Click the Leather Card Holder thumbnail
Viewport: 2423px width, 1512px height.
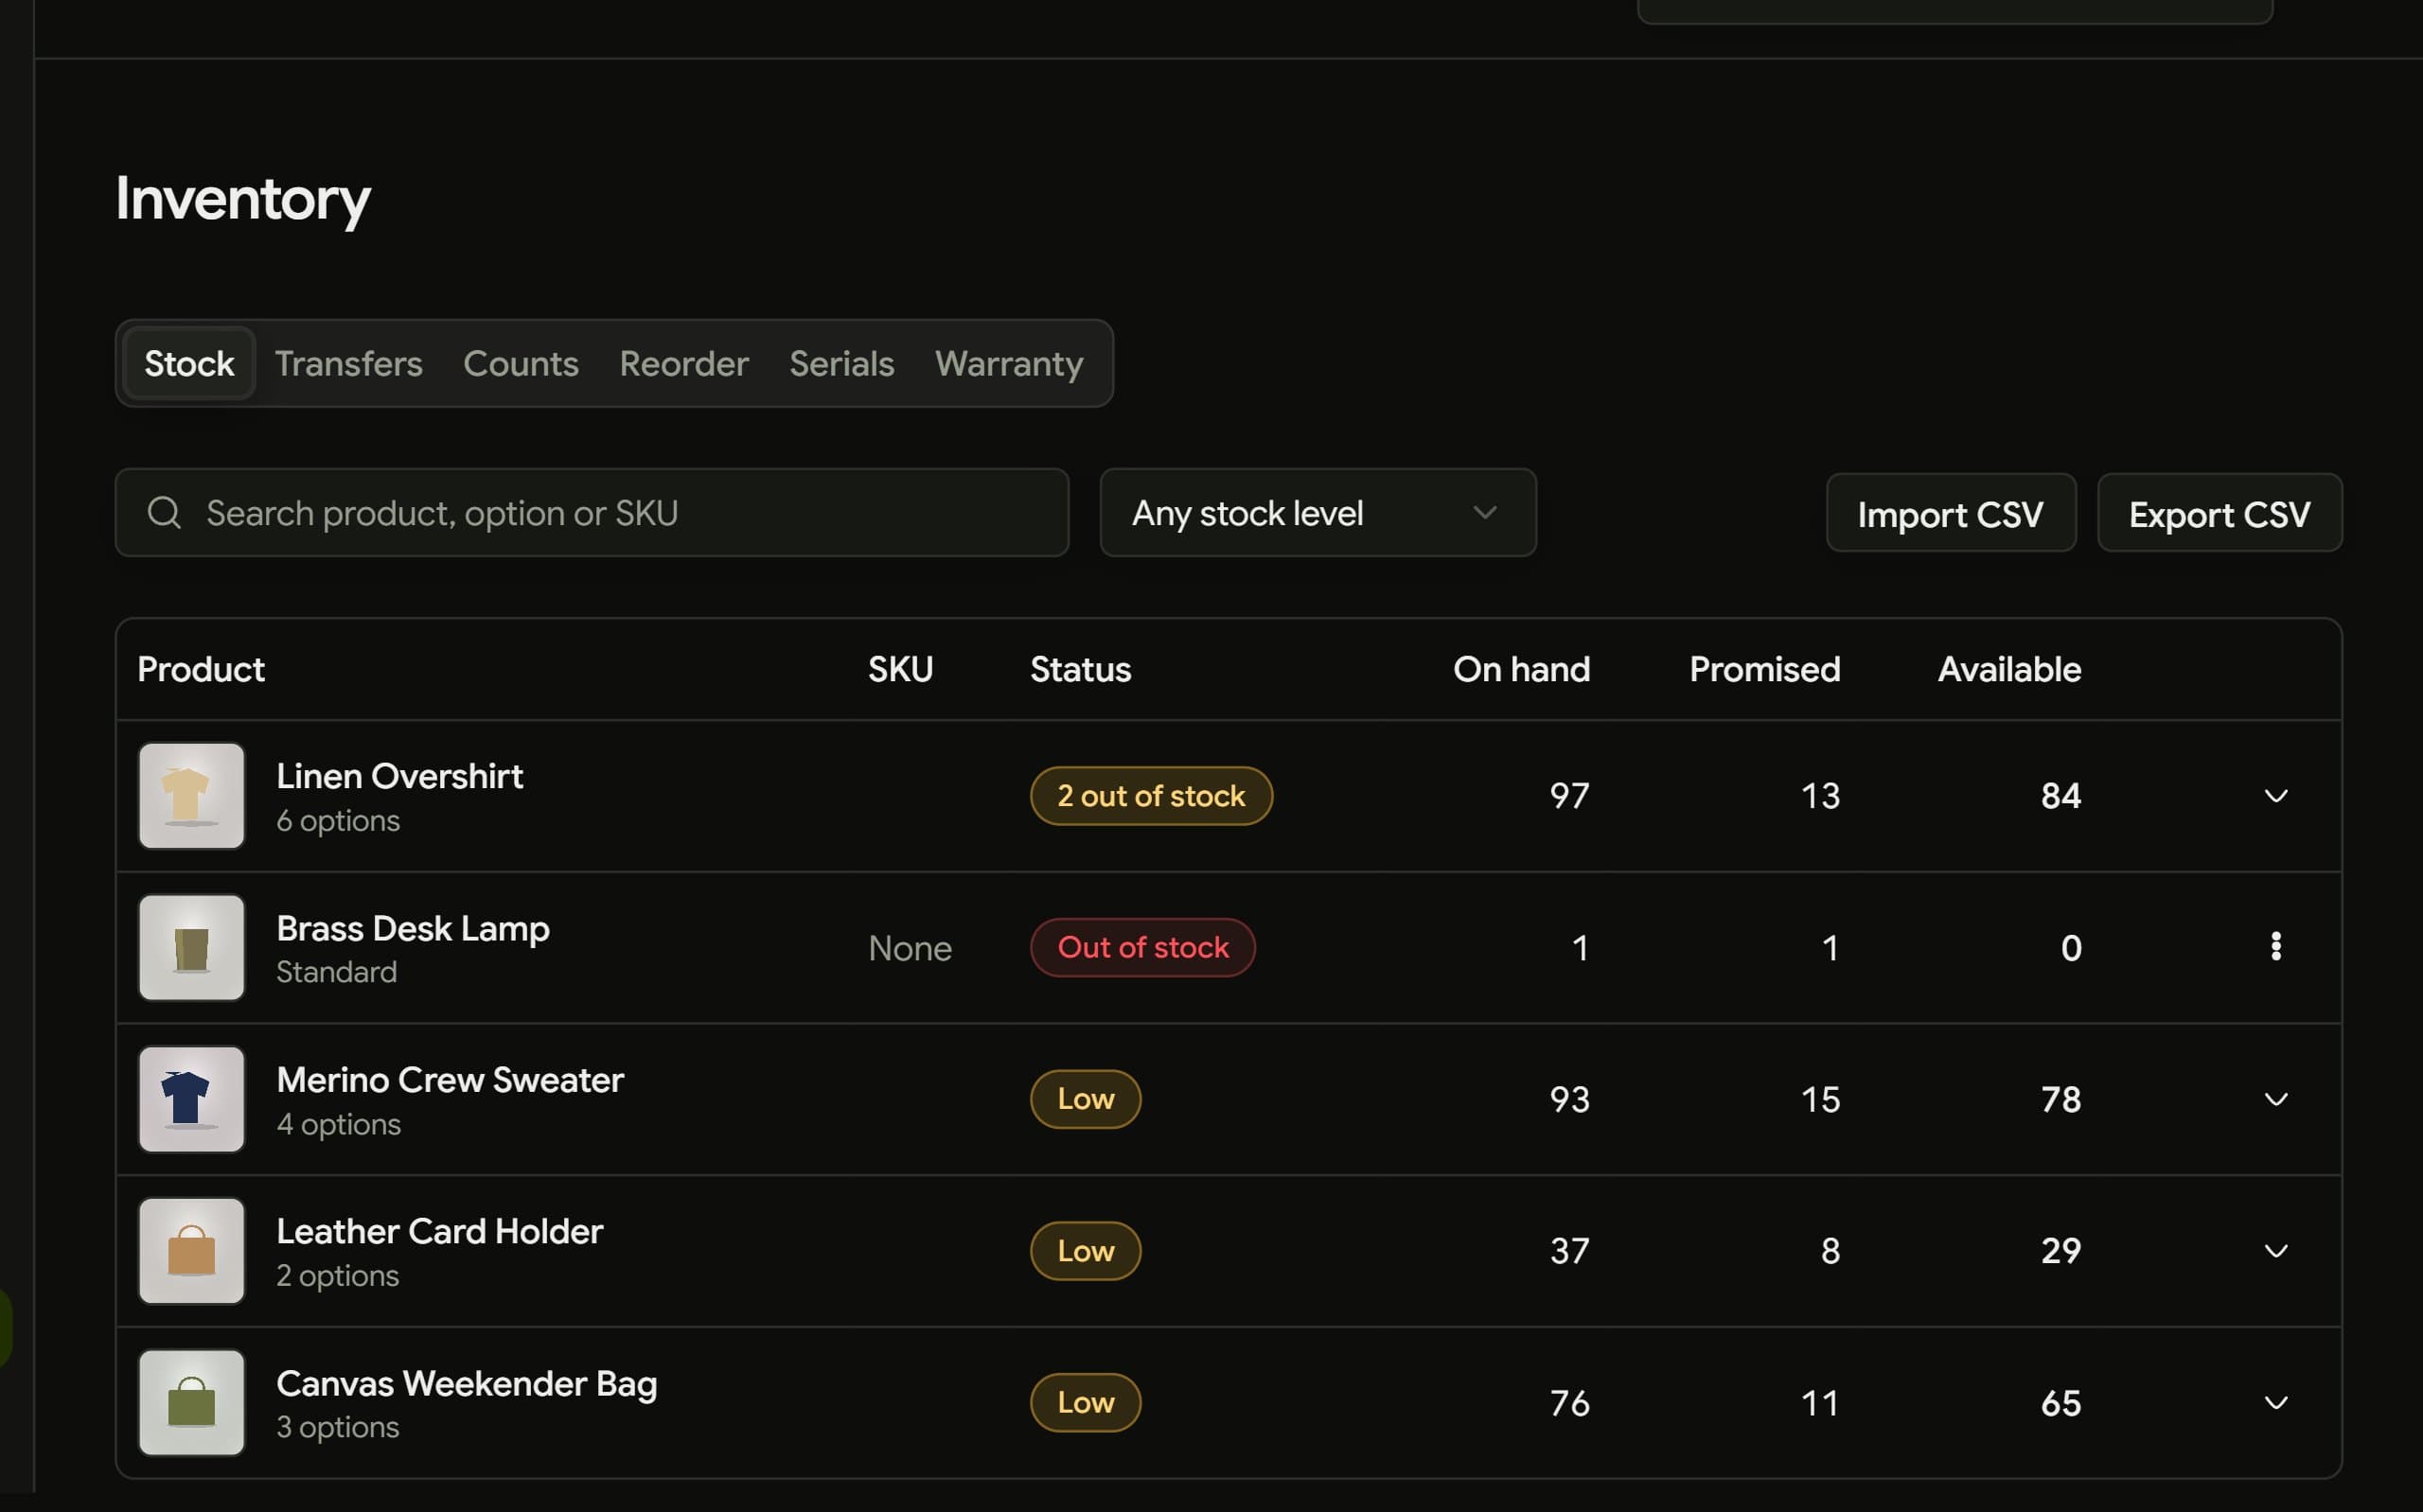[191, 1251]
